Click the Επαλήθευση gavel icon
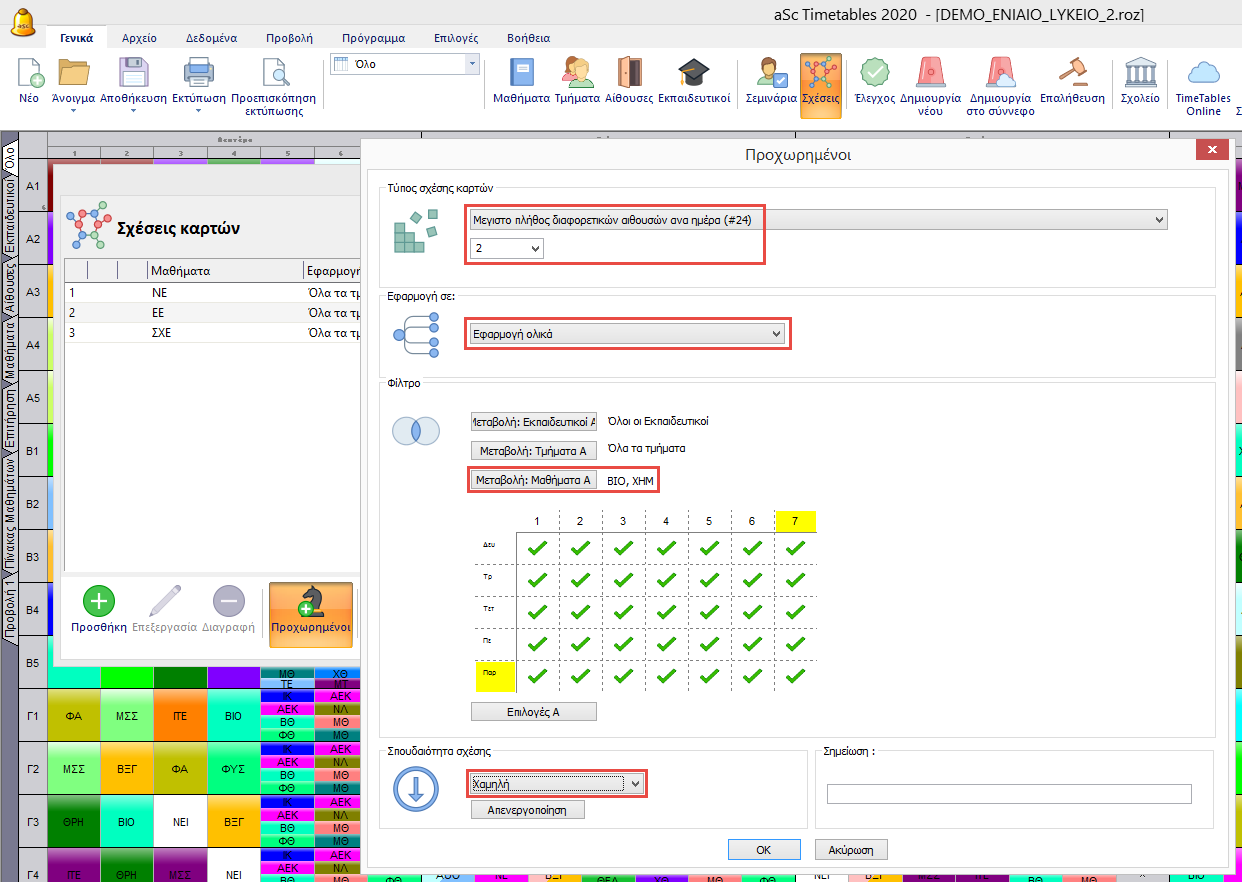This screenshot has width=1242, height=882. coord(1071,74)
